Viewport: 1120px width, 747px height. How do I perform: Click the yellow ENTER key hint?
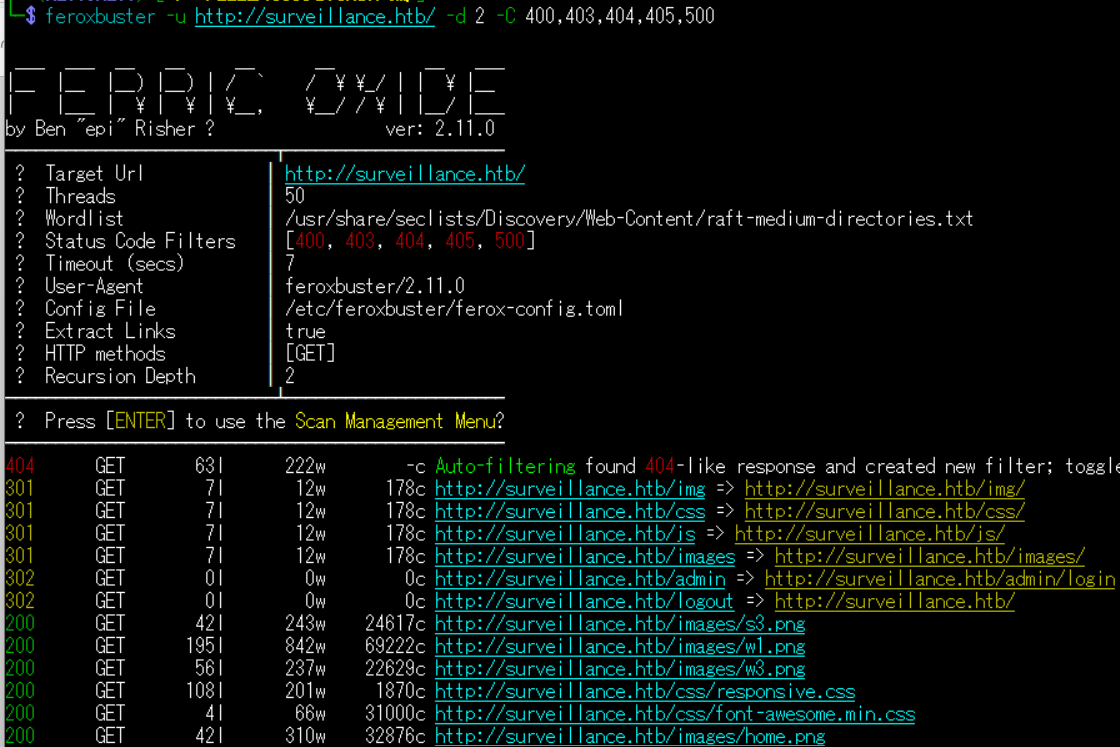click(x=144, y=422)
